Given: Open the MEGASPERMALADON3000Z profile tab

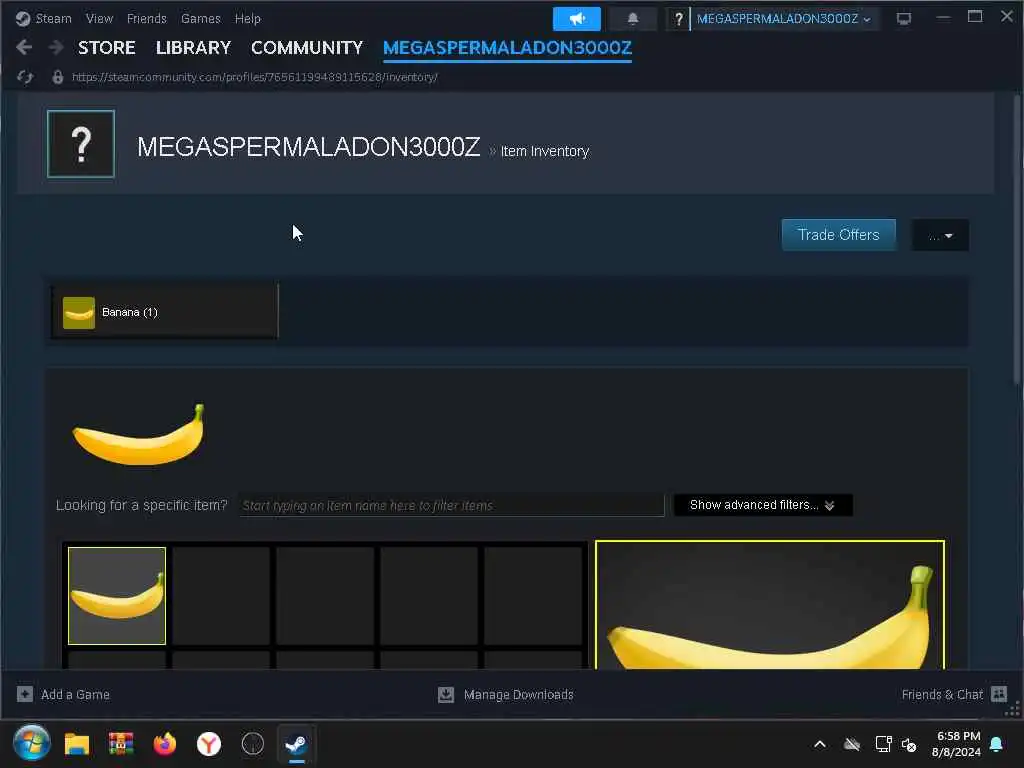Looking at the screenshot, I should point(507,48).
